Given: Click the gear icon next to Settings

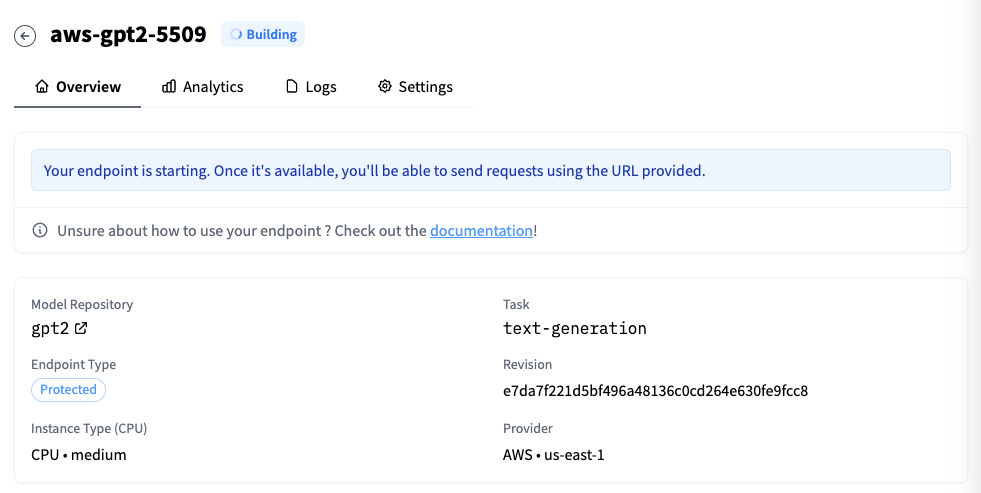Looking at the screenshot, I should click(384, 87).
